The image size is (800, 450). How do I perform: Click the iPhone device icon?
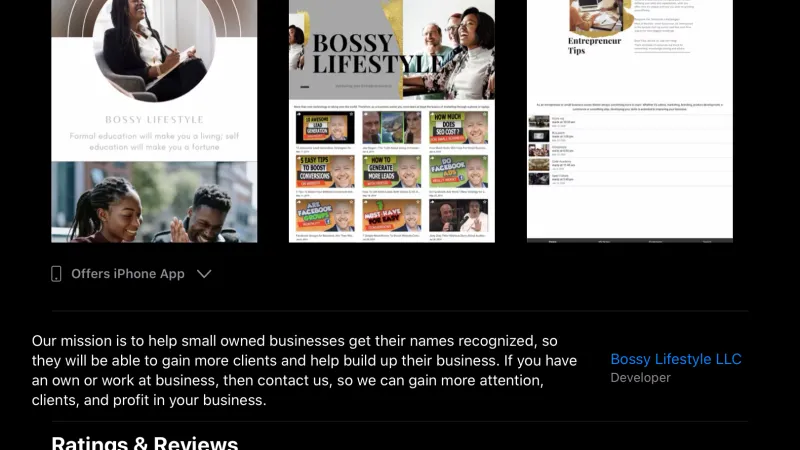pos(56,274)
